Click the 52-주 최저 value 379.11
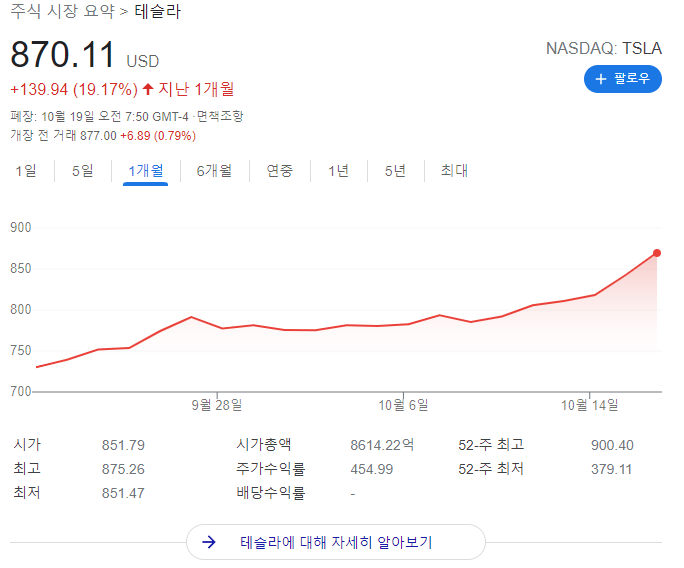The width and height of the screenshot is (684, 568). [x=611, y=469]
